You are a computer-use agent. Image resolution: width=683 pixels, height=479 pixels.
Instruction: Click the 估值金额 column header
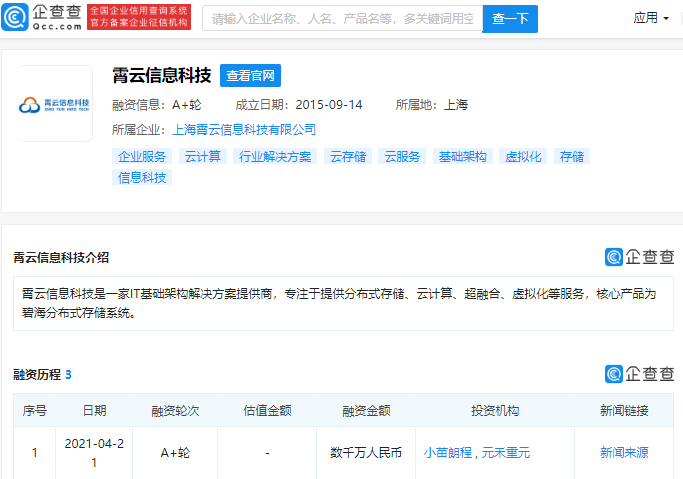(267, 410)
